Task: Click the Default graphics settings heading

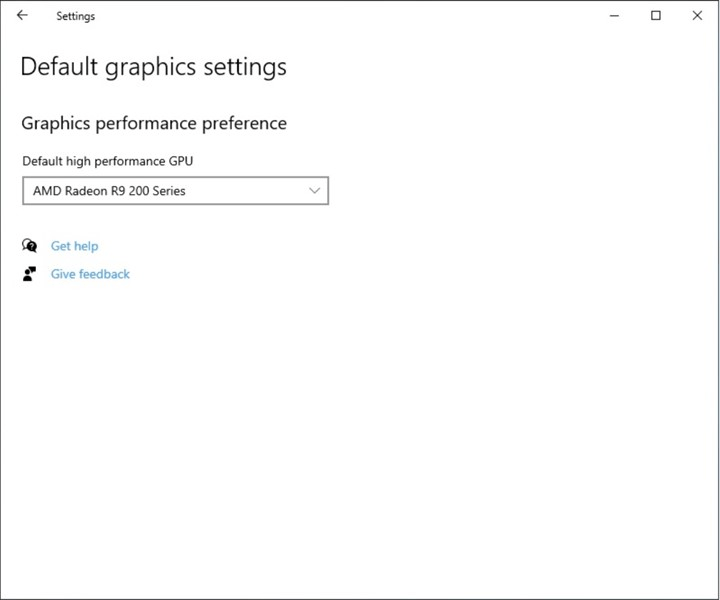Action: (153, 67)
